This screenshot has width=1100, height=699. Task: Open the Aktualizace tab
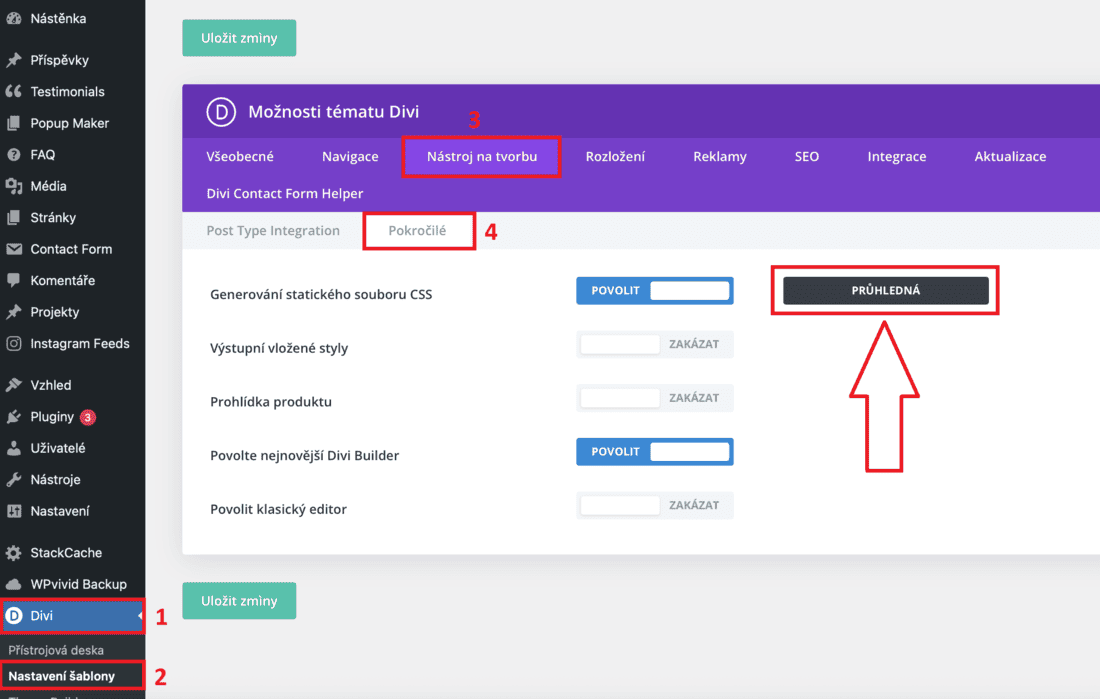[1010, 157]
